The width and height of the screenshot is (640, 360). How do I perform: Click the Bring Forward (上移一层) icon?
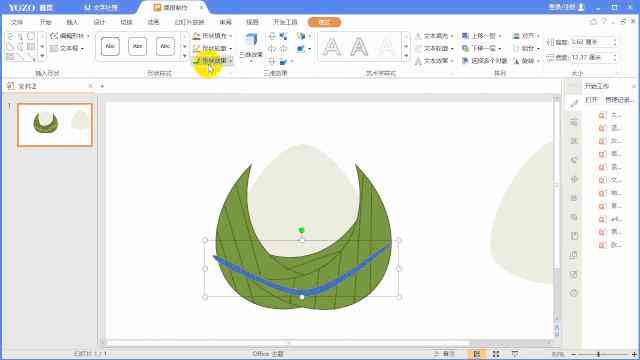tap(465, 36)
